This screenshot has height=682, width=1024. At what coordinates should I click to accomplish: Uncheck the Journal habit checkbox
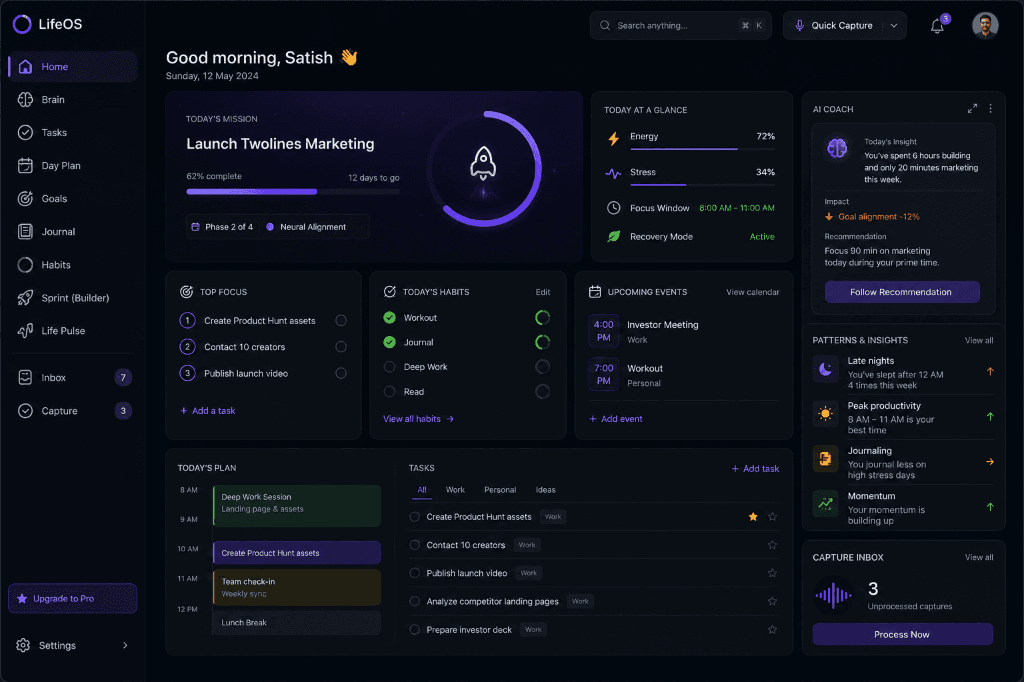pos(389,342)
